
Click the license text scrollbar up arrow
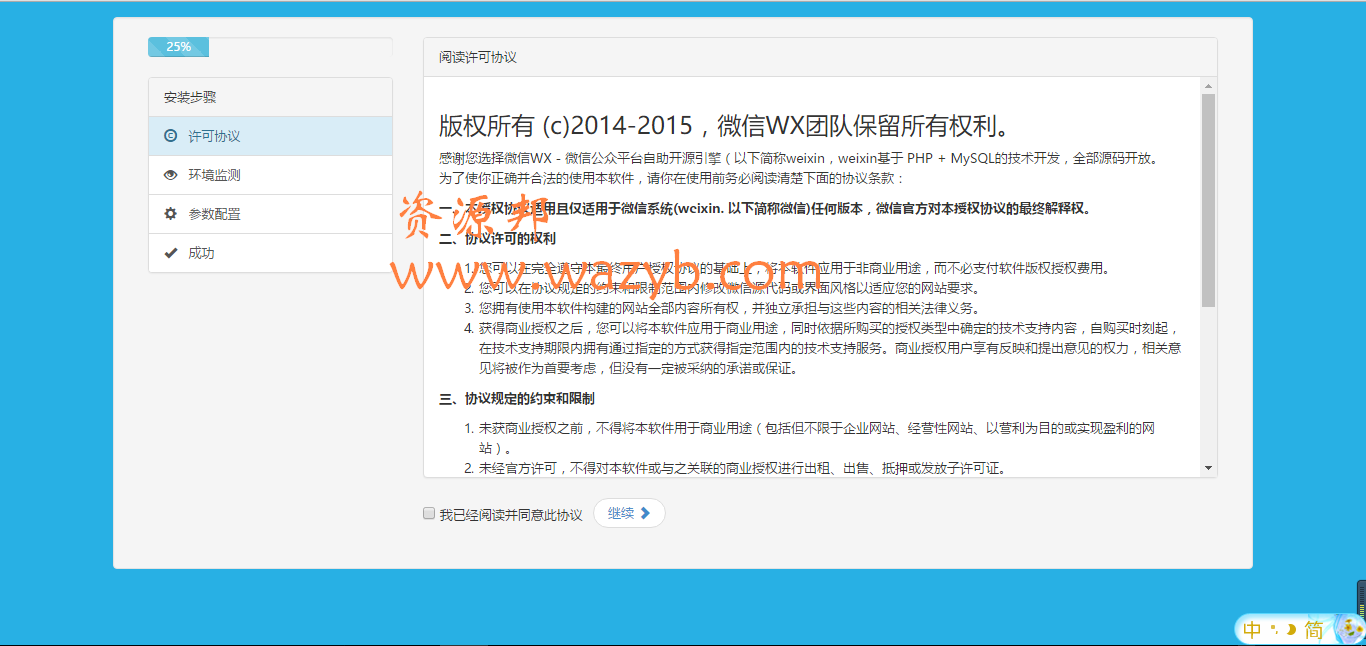pos(1208,86)
